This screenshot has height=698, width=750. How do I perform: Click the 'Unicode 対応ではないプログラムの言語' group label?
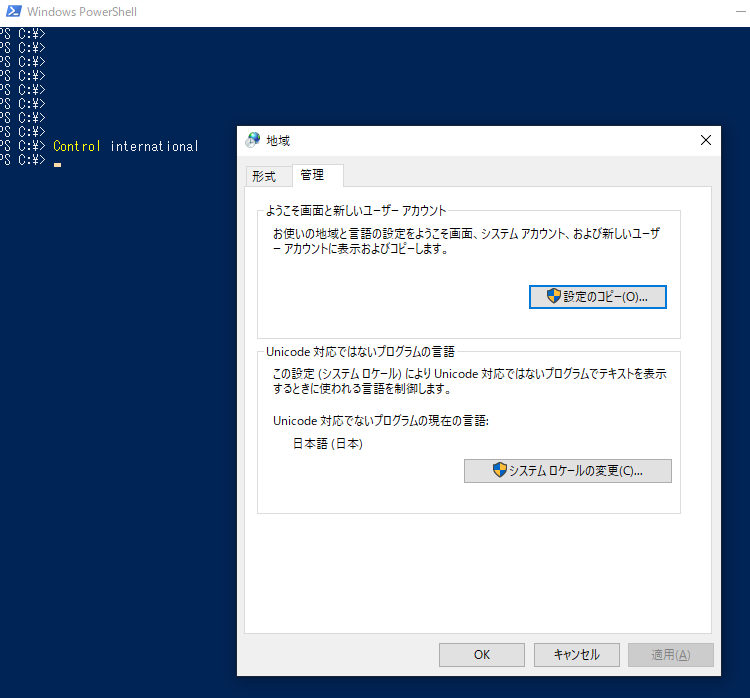pos(360,352)
